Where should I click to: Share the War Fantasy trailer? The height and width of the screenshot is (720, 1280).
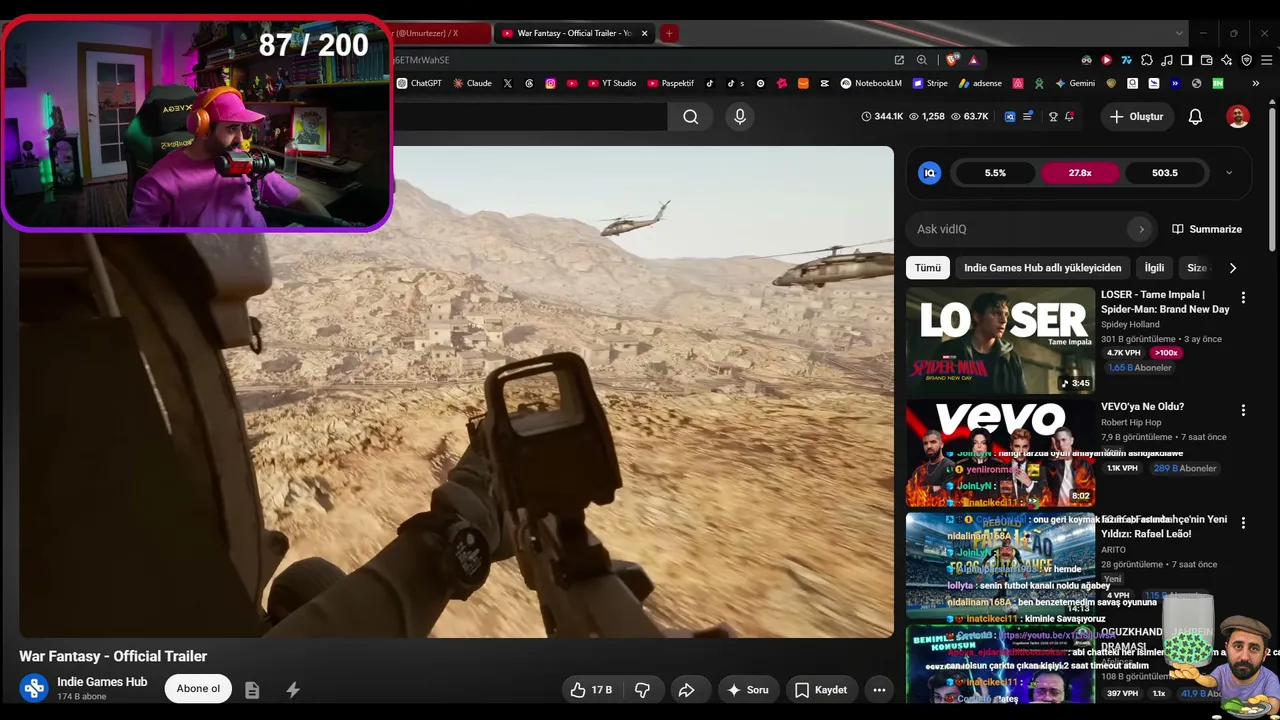coord(687,690)
